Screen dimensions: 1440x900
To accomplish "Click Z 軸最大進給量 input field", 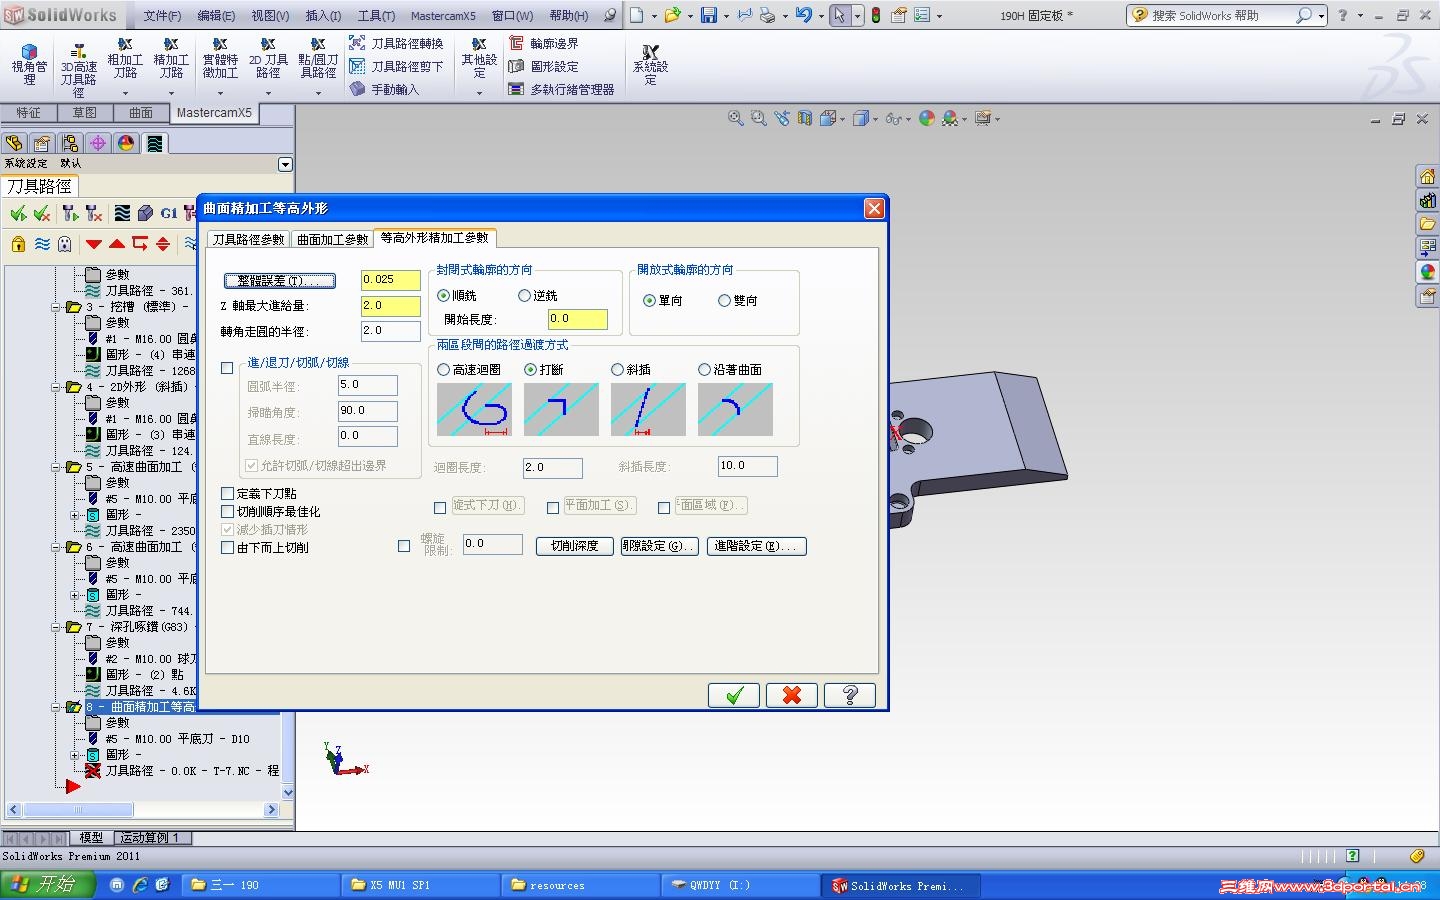I will [x=391, y=306].
